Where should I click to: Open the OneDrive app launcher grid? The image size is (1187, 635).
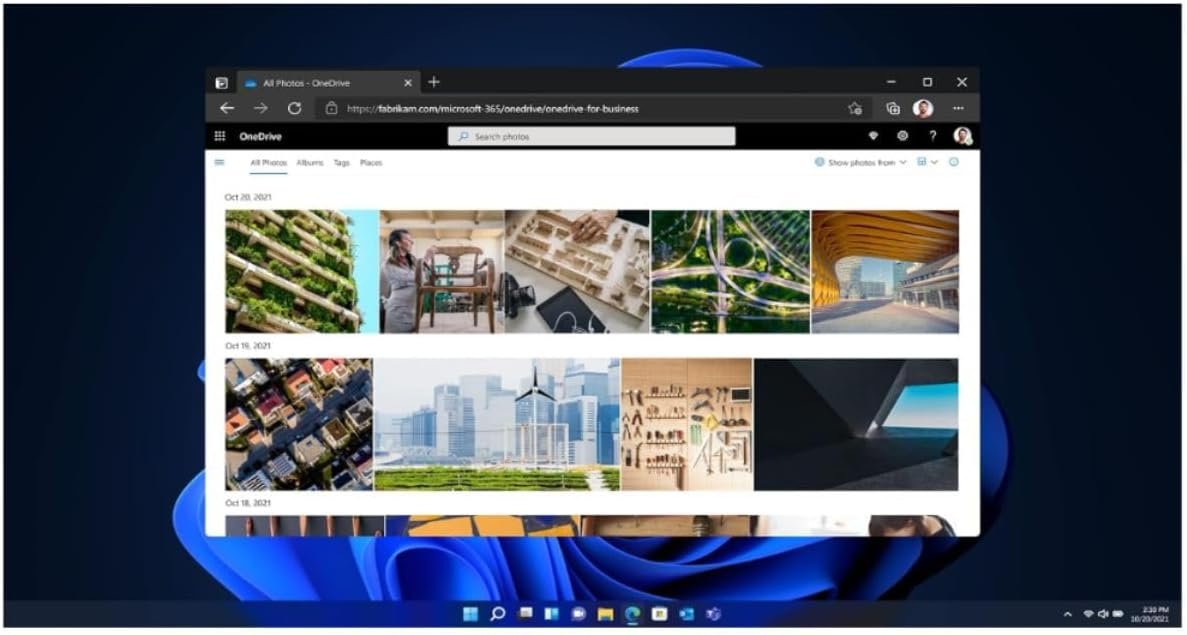[x=220, y=136]
